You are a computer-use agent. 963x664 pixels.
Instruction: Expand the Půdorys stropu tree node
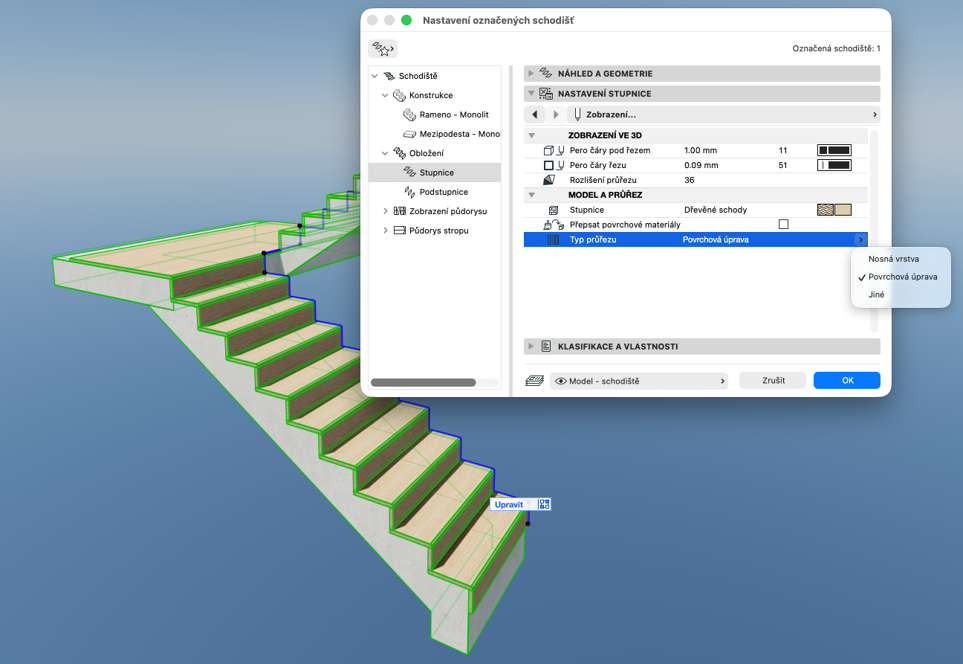click(385, 230)
